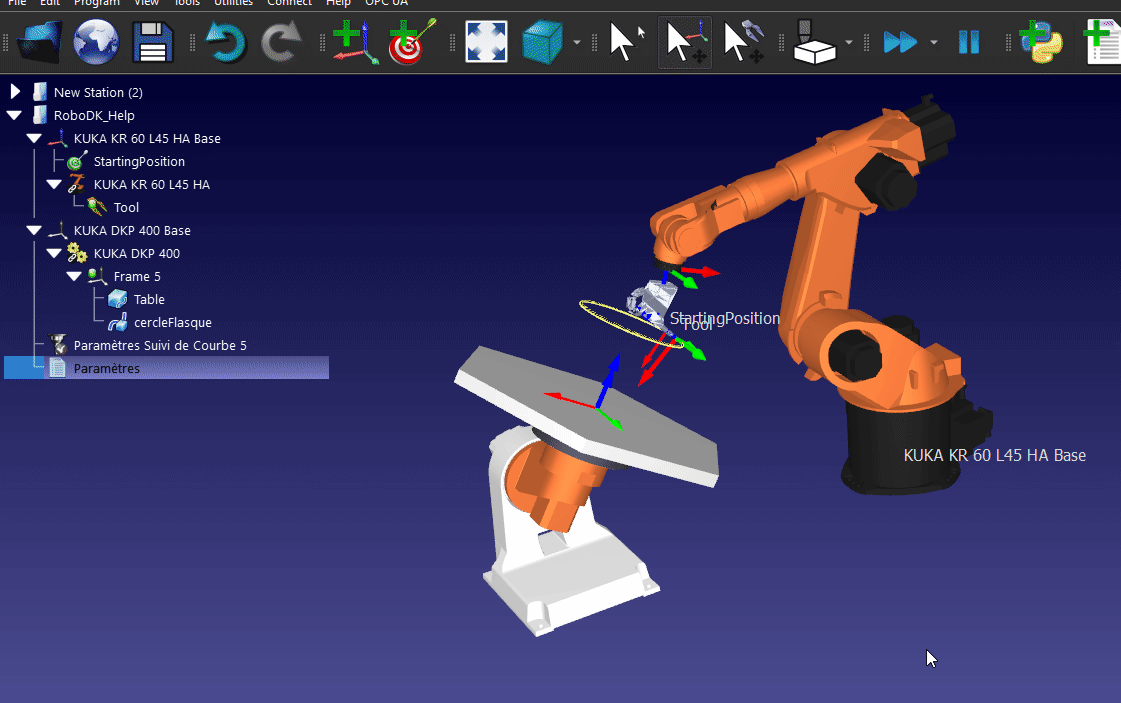
Task: Toggle the Move reference frame cursor tool
Action: point(685,42)
